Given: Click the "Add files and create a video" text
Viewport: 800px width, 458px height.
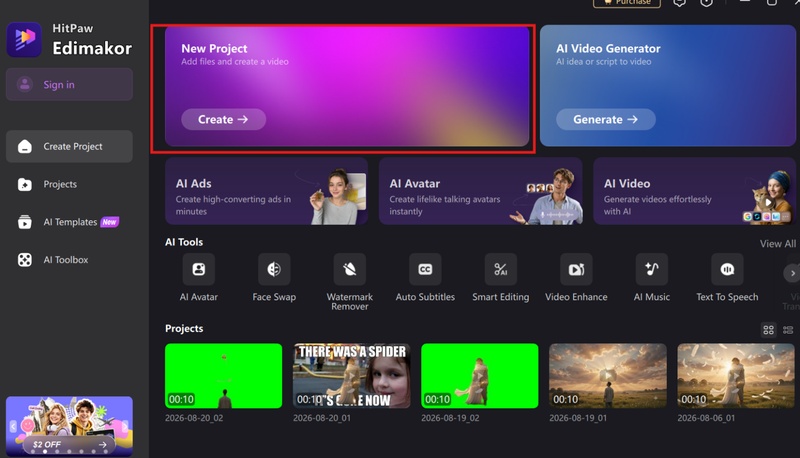Looking at the screenshot, I should pyautogui.click(x=235, y=62).
